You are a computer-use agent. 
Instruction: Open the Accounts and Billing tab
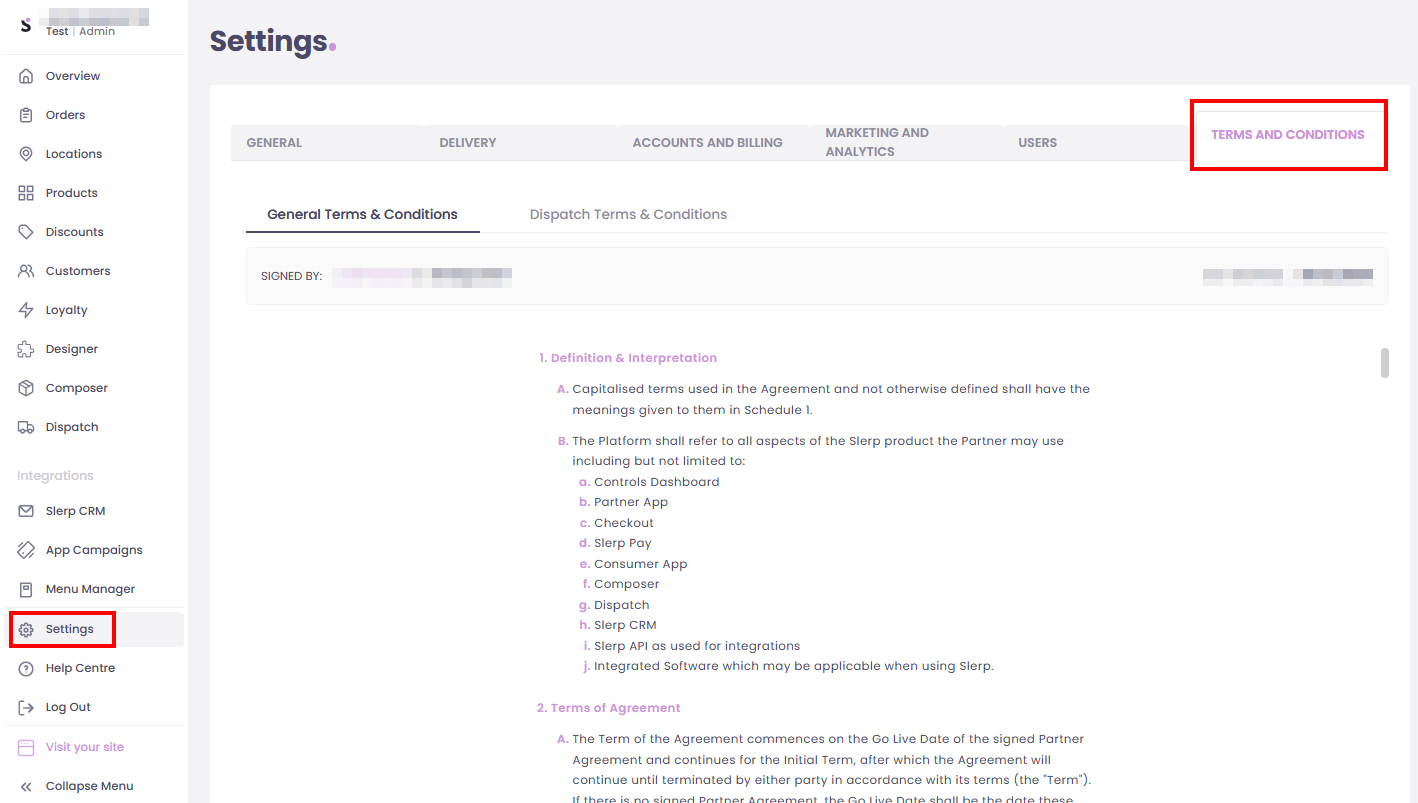[707, 143]
